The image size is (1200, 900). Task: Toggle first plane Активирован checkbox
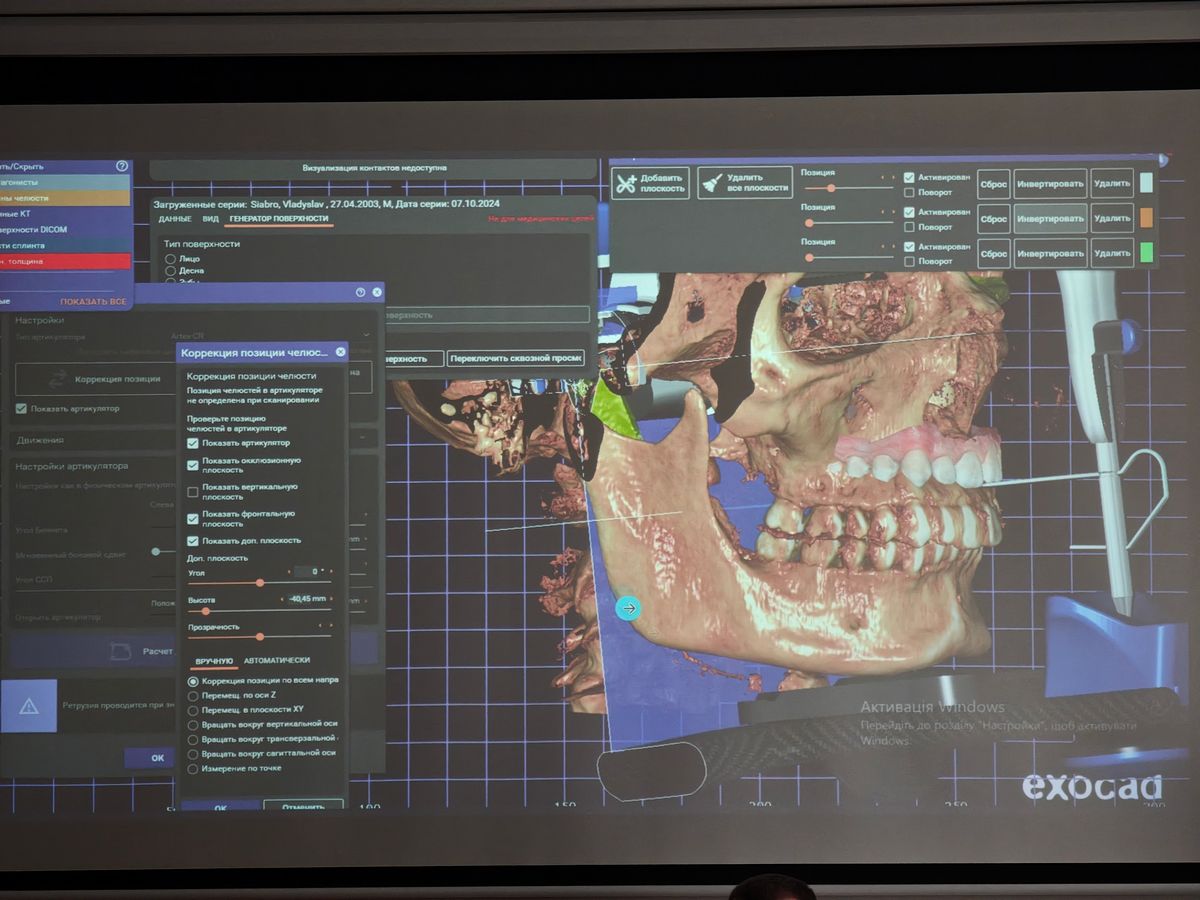(x=909, y=177)
